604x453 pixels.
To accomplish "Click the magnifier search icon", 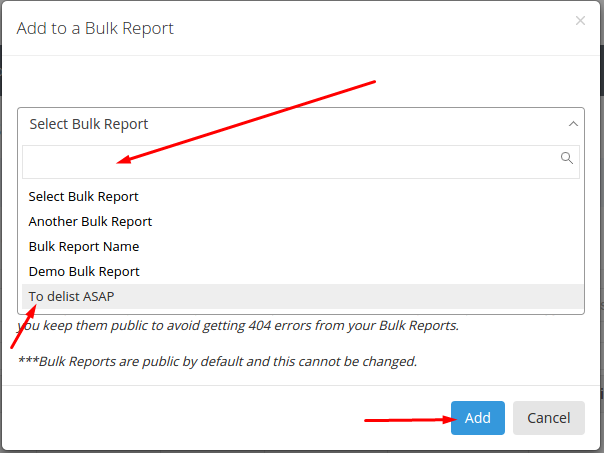I will (x=566, y=158).
